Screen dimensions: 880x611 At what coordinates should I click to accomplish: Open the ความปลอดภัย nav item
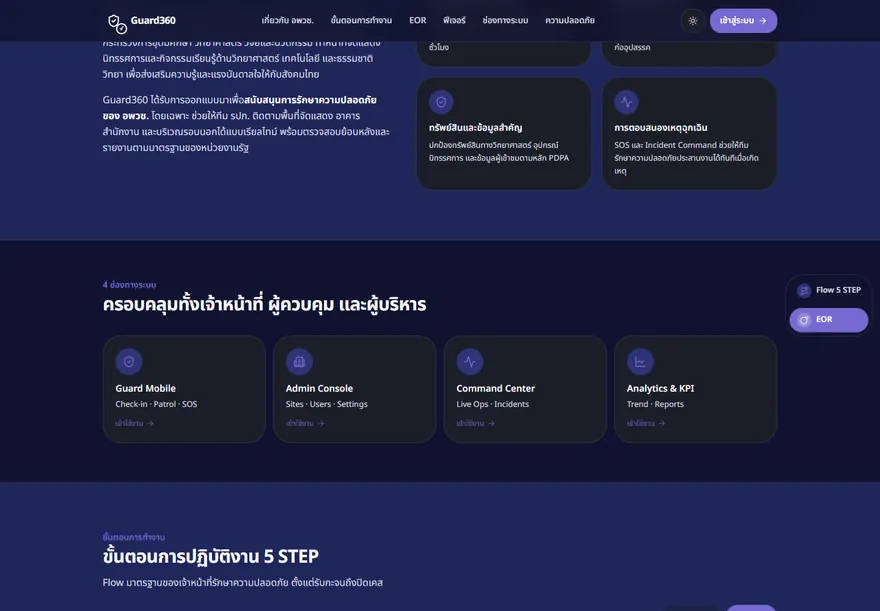[570, 21]
